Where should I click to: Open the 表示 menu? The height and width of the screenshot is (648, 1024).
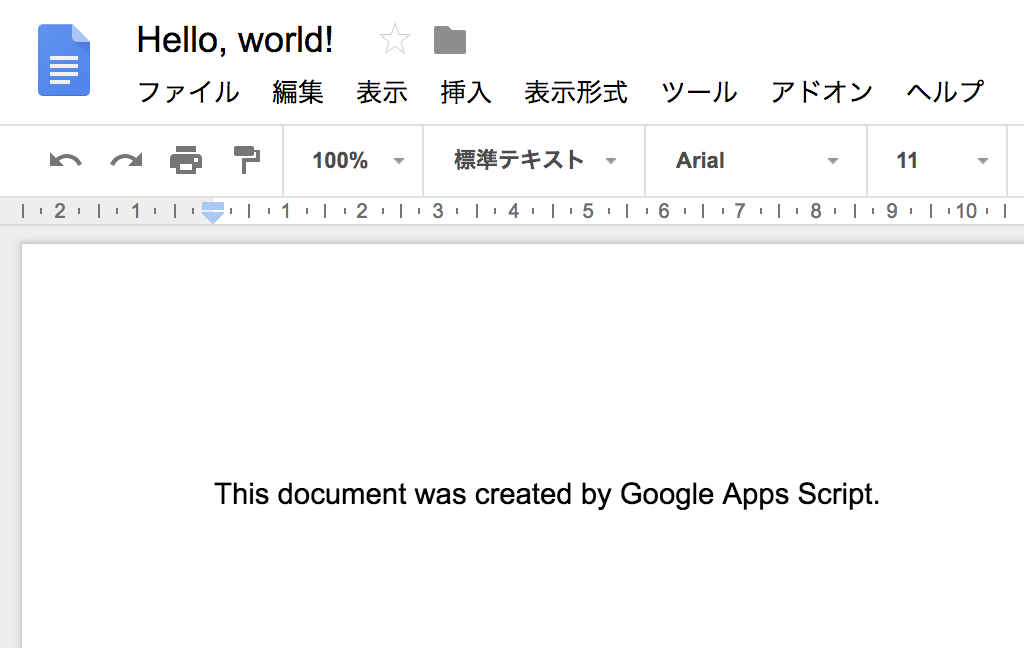pyautogui.click(x=382, y=93)
